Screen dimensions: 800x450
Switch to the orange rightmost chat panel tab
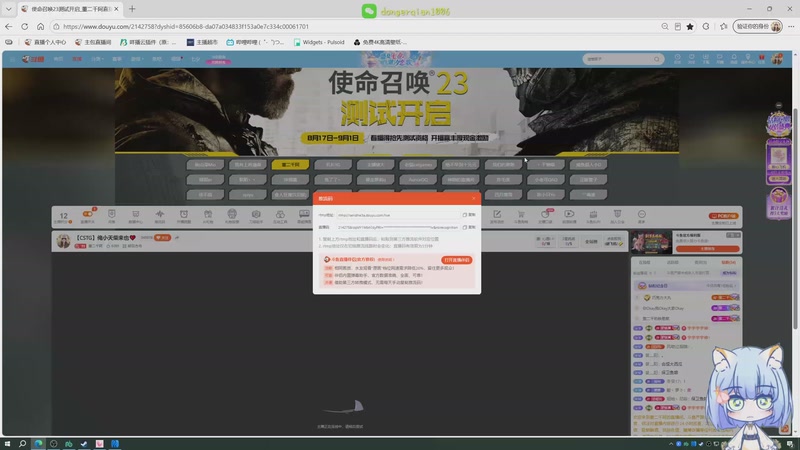point(728,262)
